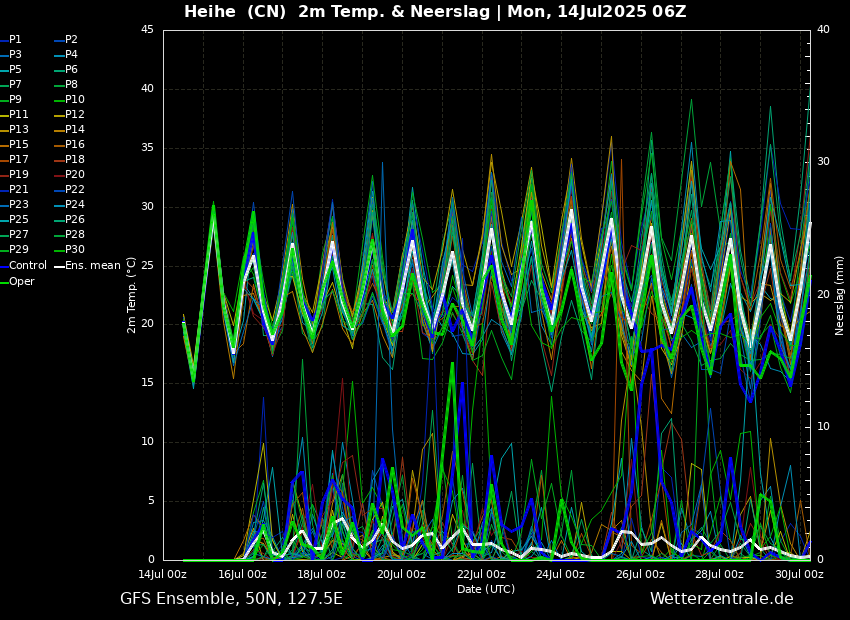Select the P15 legend entry
Image resolution: width=850 pixels, height=620 pixels.
19,145
